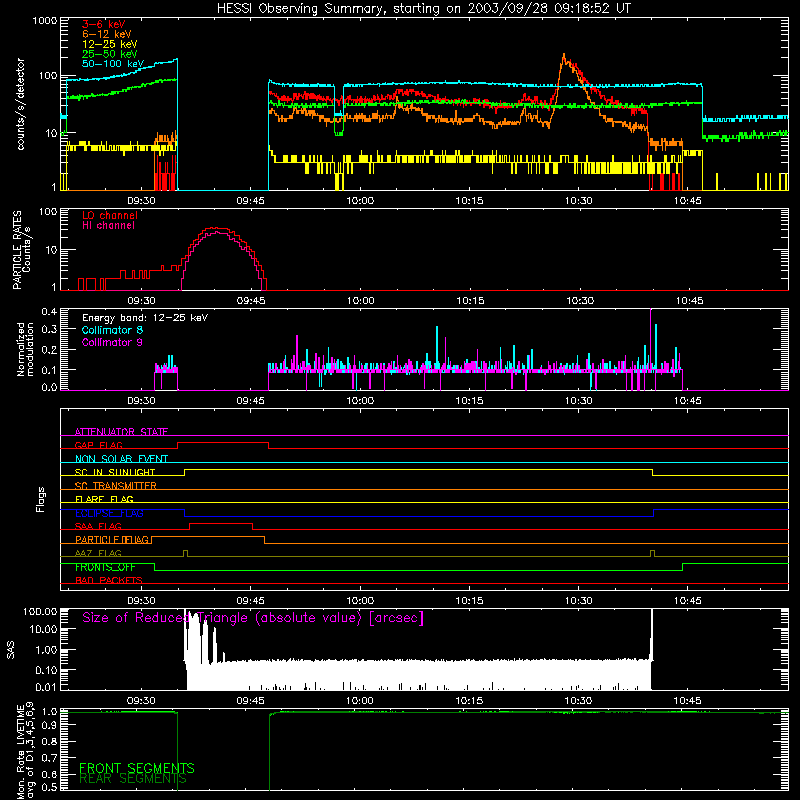
Task: Click the 'Energy band: 12-25 keV' label
Action: pos(145,318)
